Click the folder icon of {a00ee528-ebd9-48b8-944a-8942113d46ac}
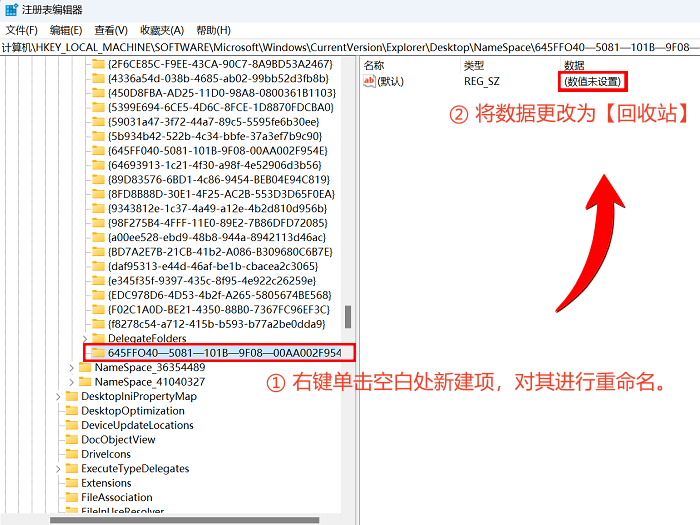Viewport: 700px width, 525px height. tap(98, 237)
